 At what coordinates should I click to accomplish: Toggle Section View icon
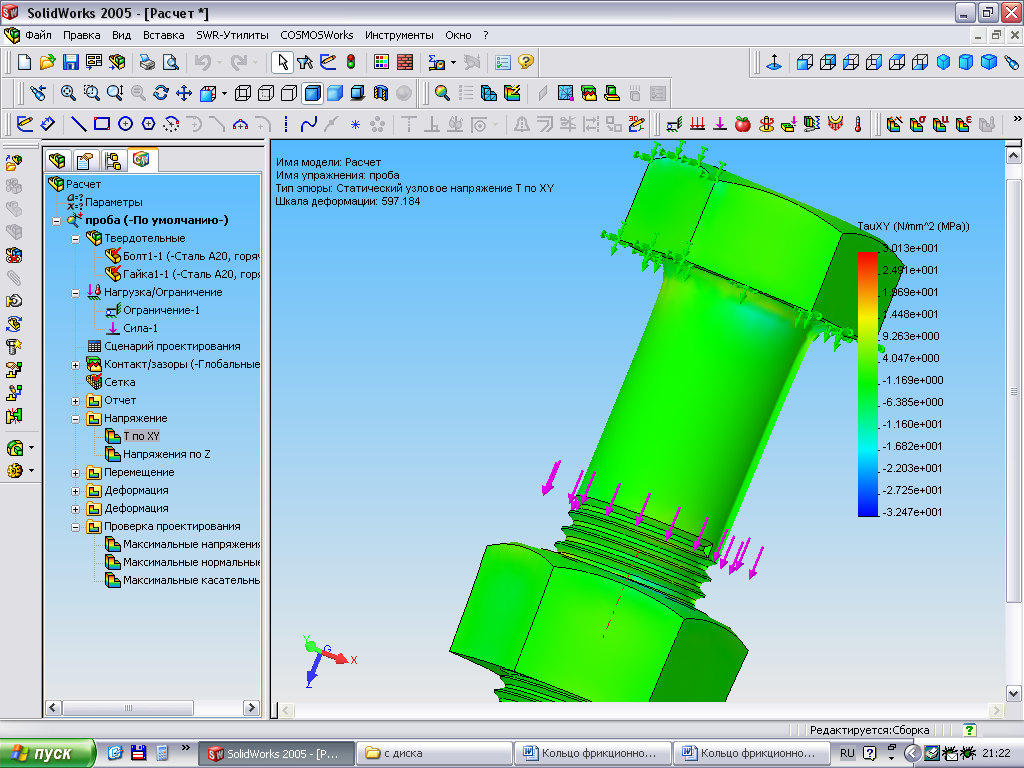(381, 93)
